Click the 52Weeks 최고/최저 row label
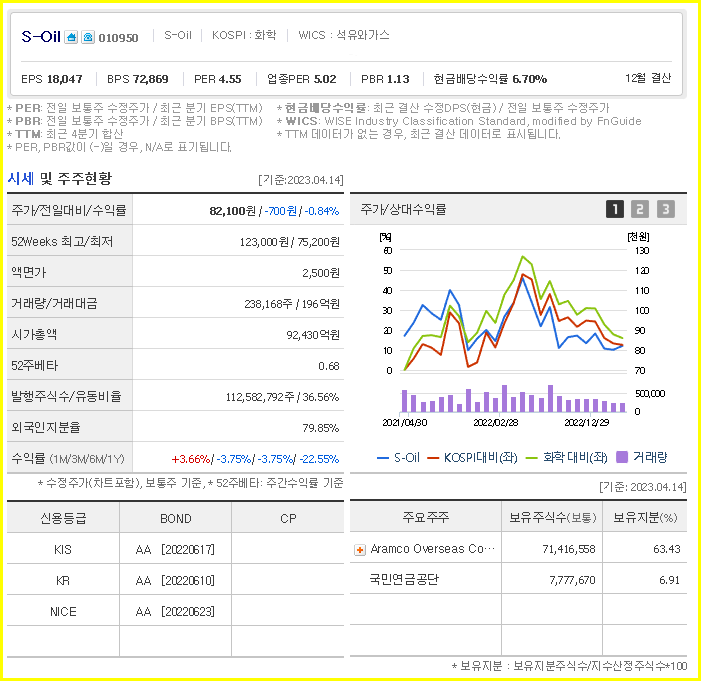The height and width of the screenshot is (681, 701). click(x=62, y=241)
